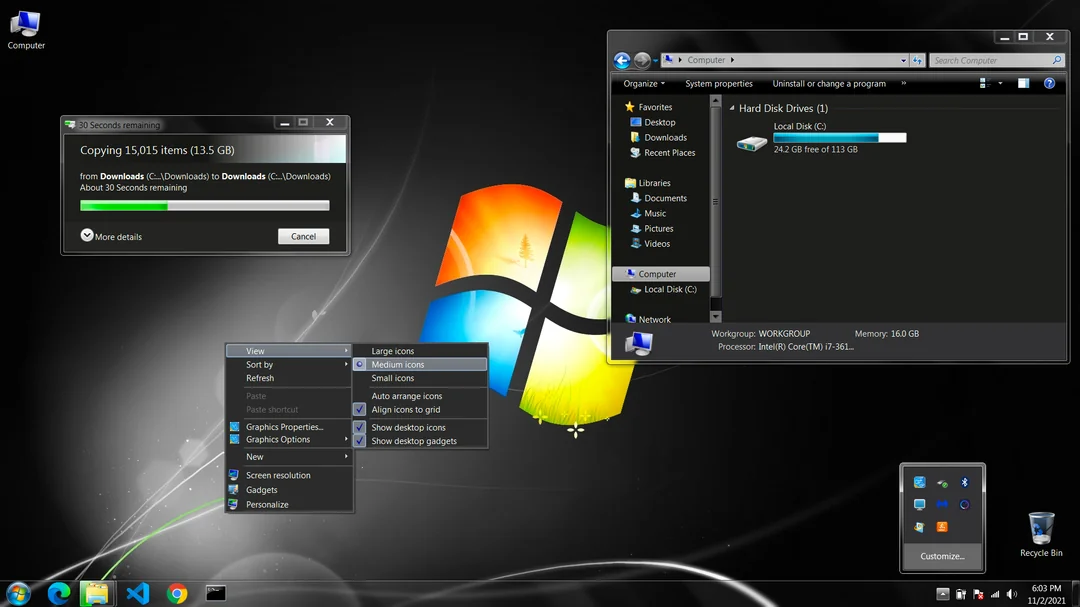1080x607 pixels.
Task: Click the Local Disk capacity bar
Action: pyautogui.click(x=840, y=138)
